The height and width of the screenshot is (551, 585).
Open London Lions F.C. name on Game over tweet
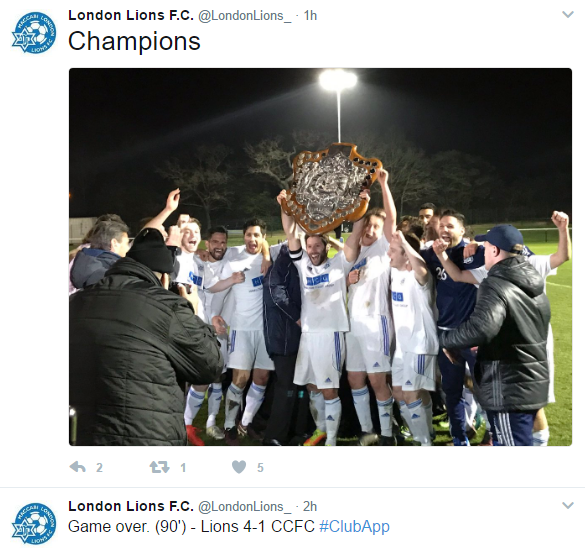tap(131, 506)
